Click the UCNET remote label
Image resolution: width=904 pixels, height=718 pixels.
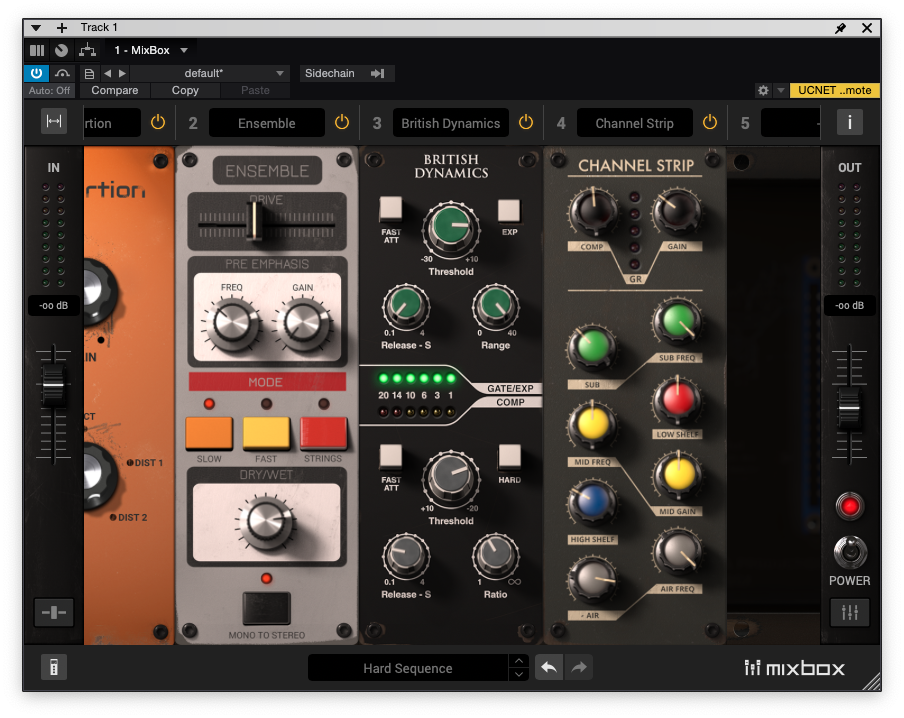(834, 91)
